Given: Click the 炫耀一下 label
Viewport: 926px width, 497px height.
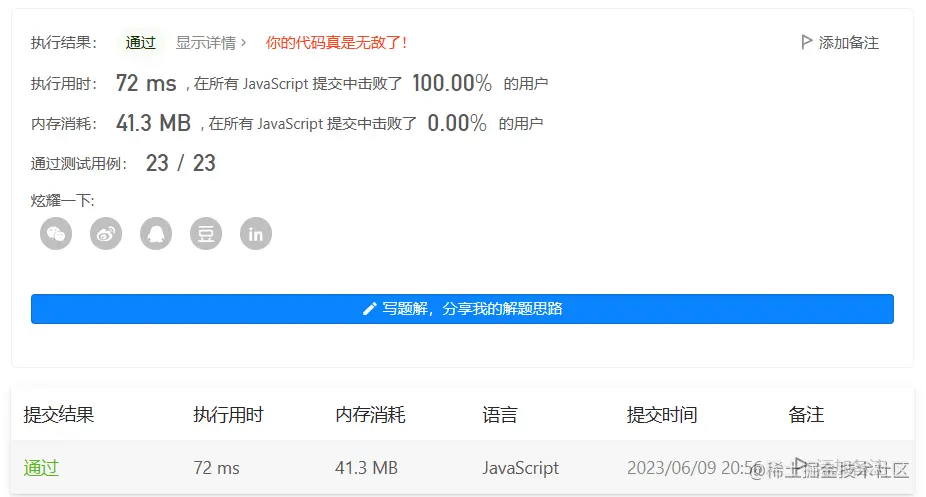Looking at the screenshot, I should pyautogui.click(x=63, y=201).
